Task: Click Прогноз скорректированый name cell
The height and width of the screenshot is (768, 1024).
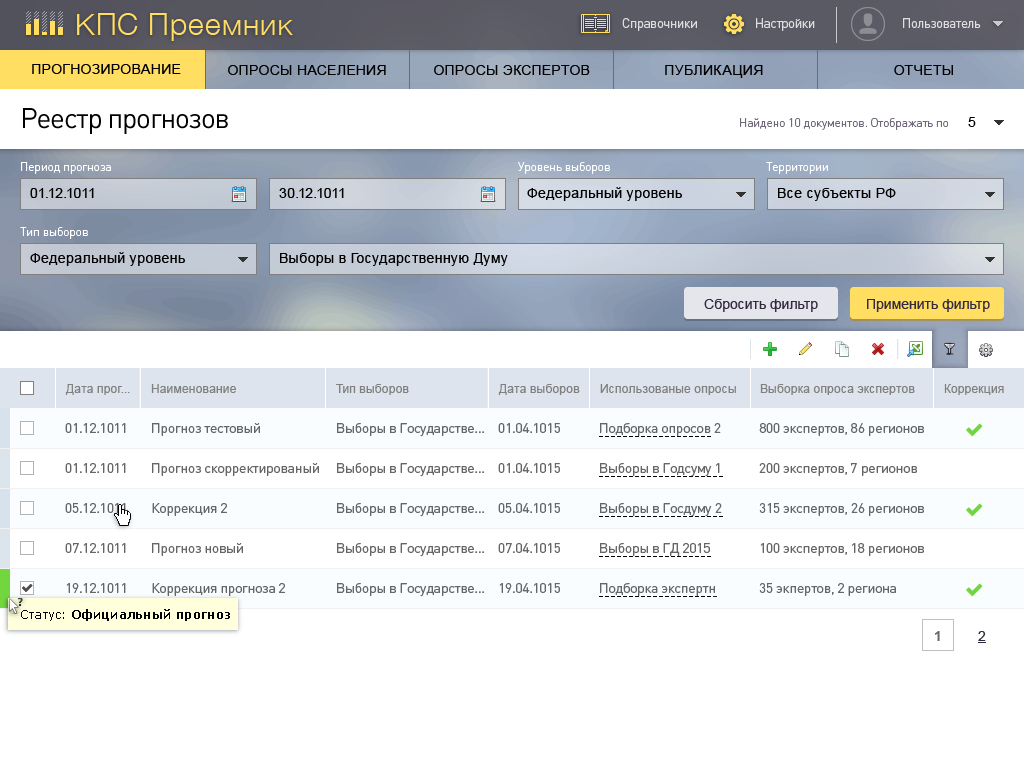Action: click(x=235, y=469)
